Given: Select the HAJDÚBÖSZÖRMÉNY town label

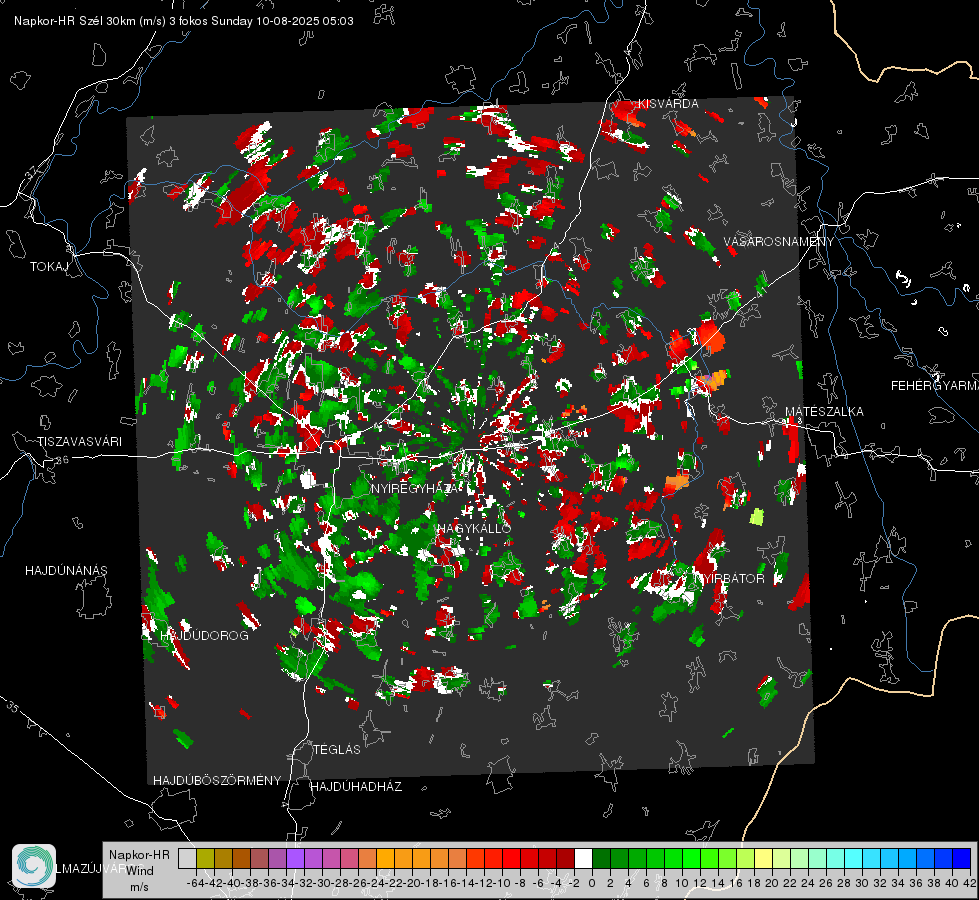Looking at the screenshot, I should pyautogui.click(x=217, y=781).
